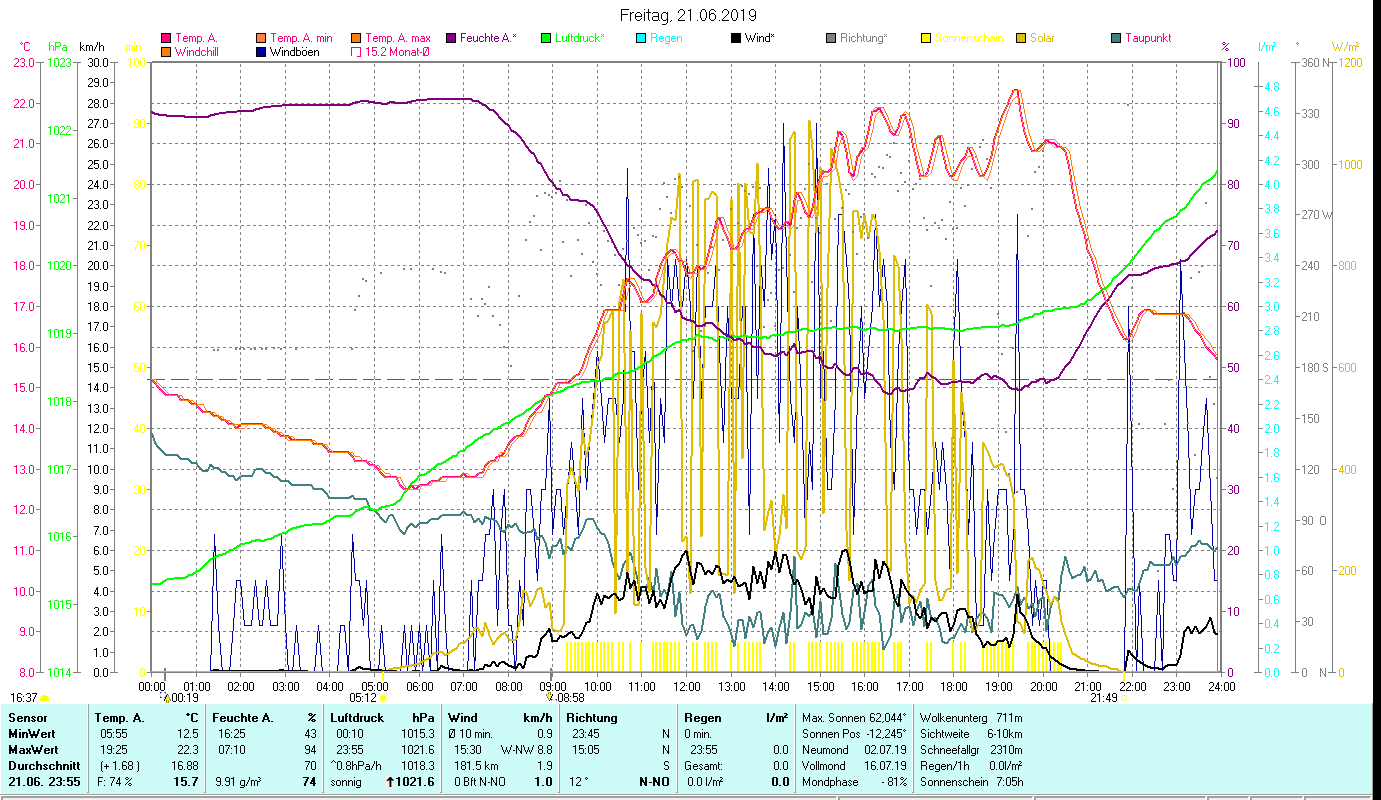Click the Feuchte A.* legend label

tap(489, 38)
